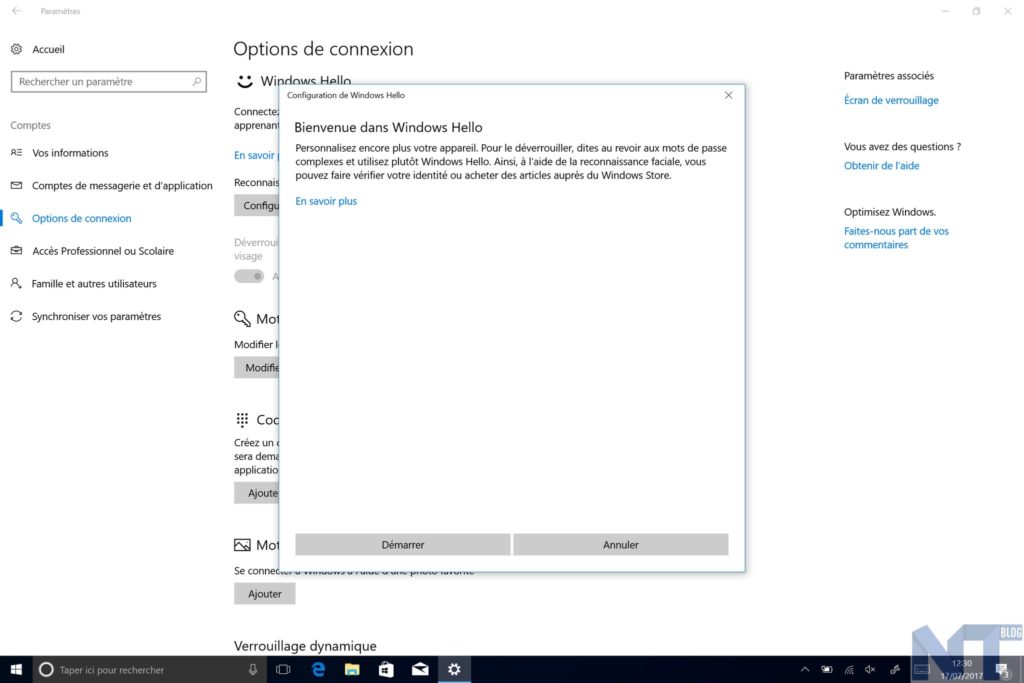Viewport: 1024px width, 683px height.
Task: Click Taper ici pour rechercher box
Action: click(149, 669)
